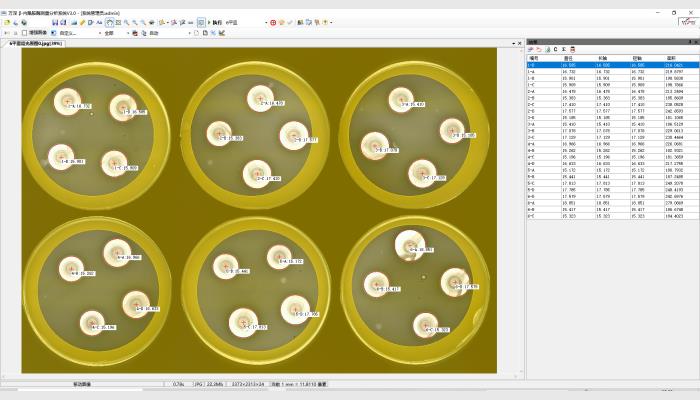Choose the 'Aa' text annotation tool
700x400 pixels.
click(x=98, y=22)
